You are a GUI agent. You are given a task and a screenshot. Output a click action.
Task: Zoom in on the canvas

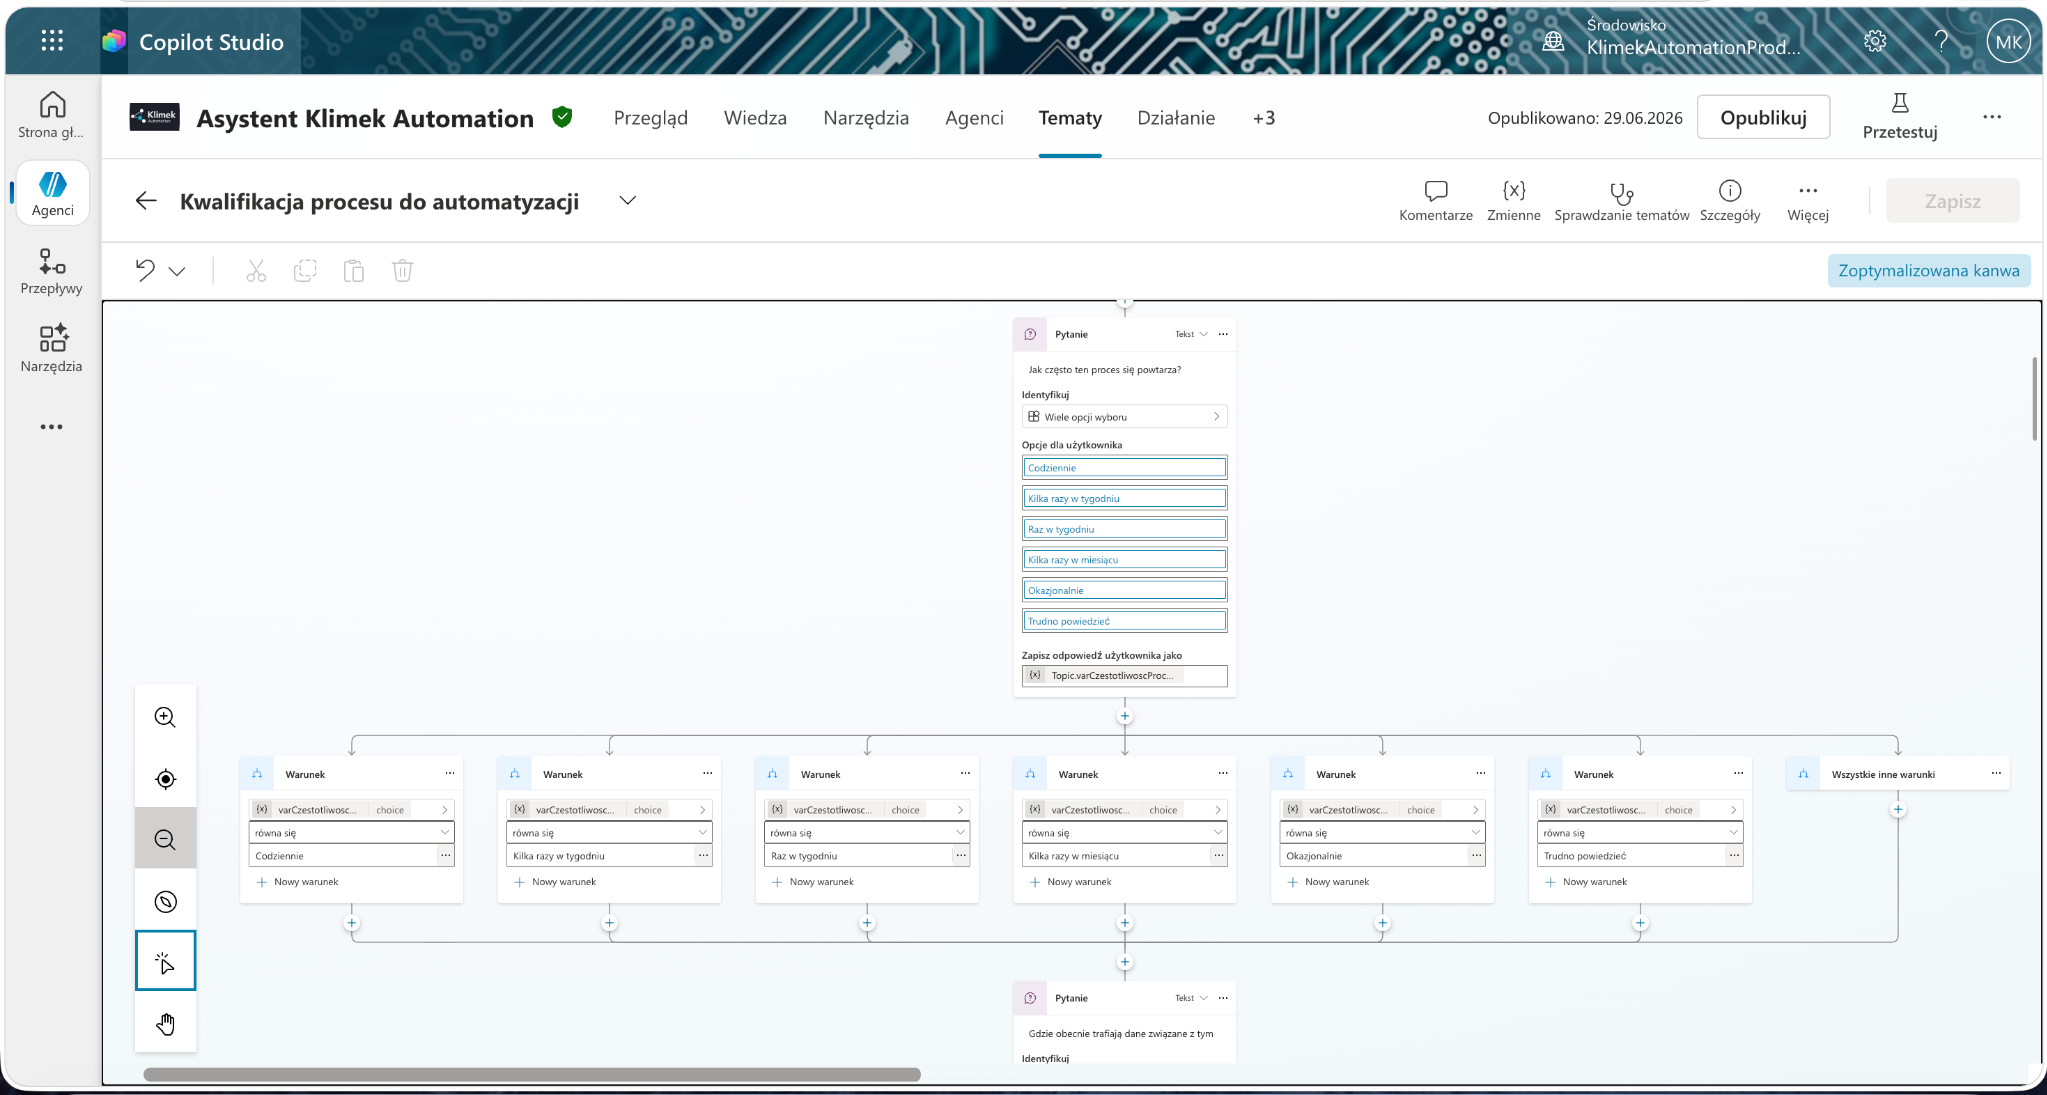[166, 717]
